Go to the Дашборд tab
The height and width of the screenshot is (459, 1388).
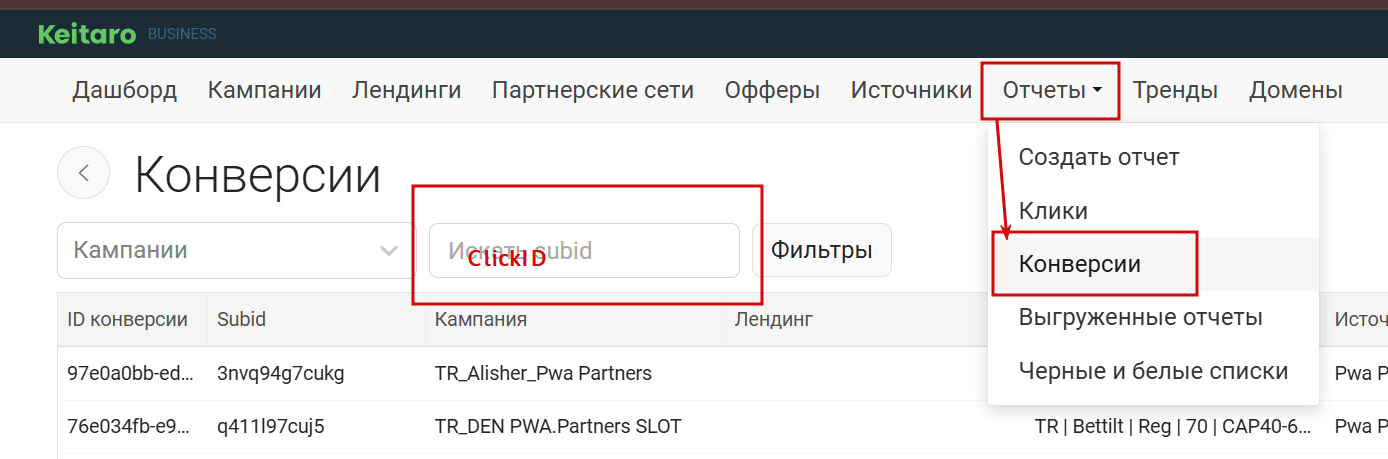(x=125, y=91)
